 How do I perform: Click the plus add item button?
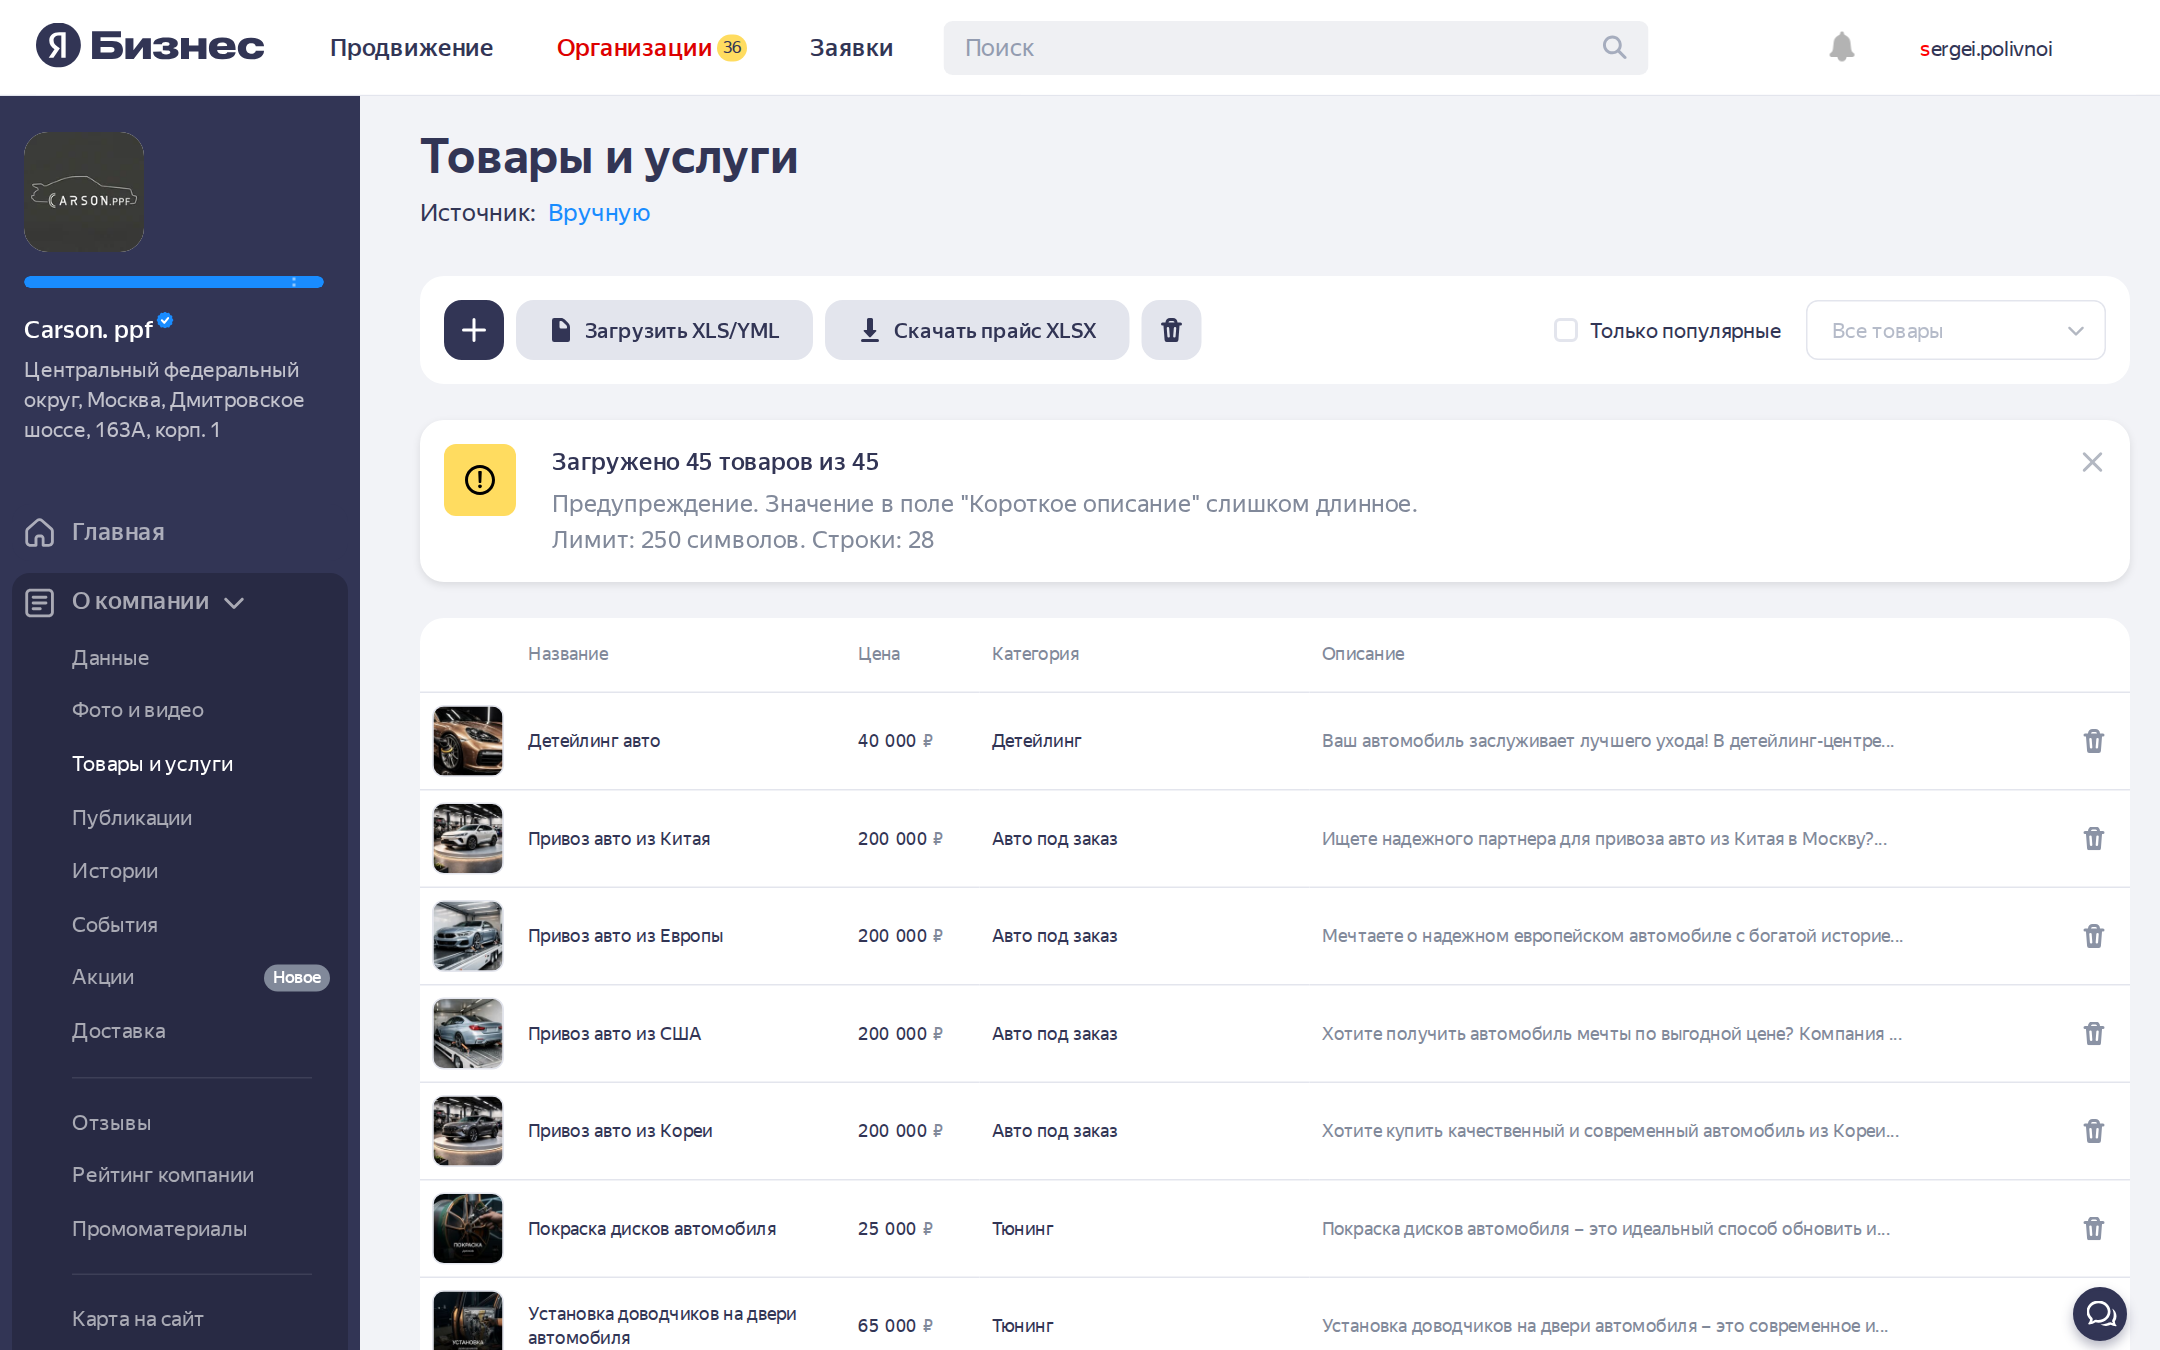tap(474, 330)
